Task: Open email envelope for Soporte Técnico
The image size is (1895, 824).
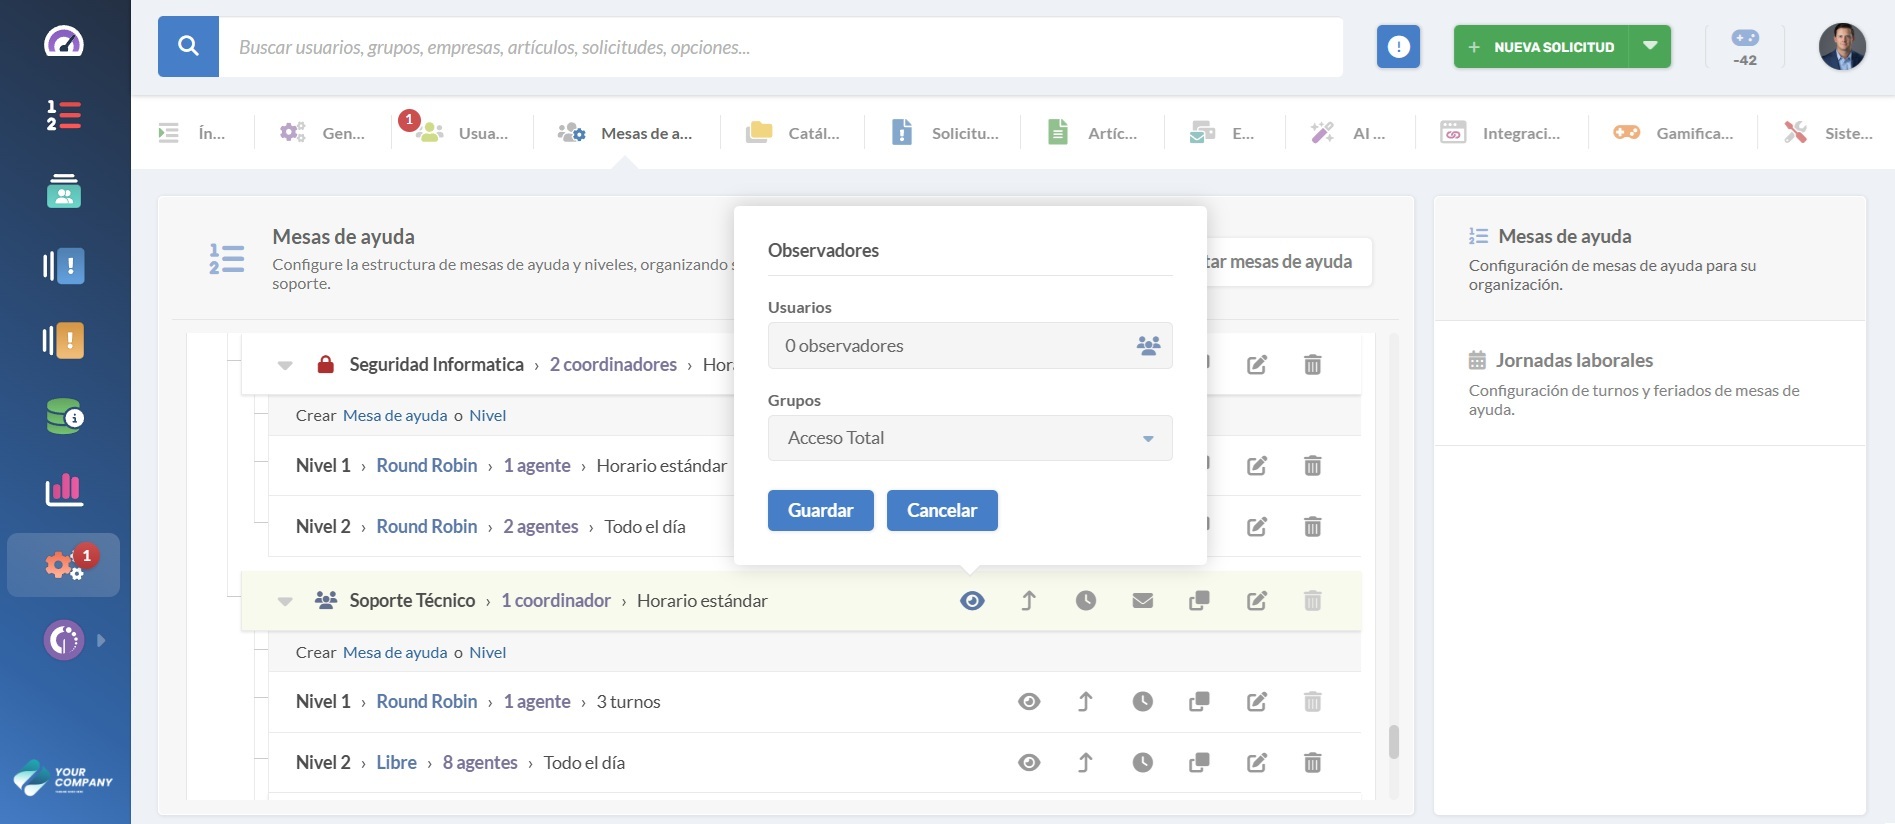Action: (1143, 600)
